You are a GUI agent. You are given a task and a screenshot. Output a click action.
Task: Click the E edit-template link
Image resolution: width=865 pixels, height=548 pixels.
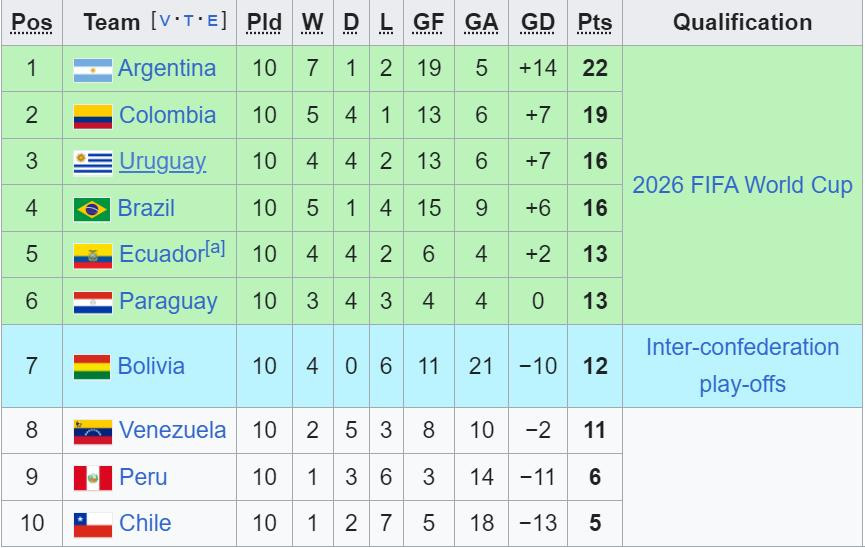[x=213, y=22]
